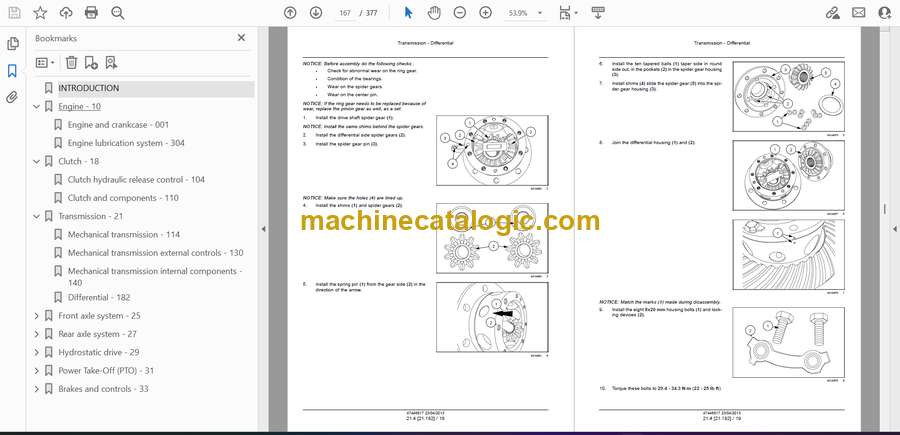Click the scrolling mode download icon

click(x=598, y=13)
